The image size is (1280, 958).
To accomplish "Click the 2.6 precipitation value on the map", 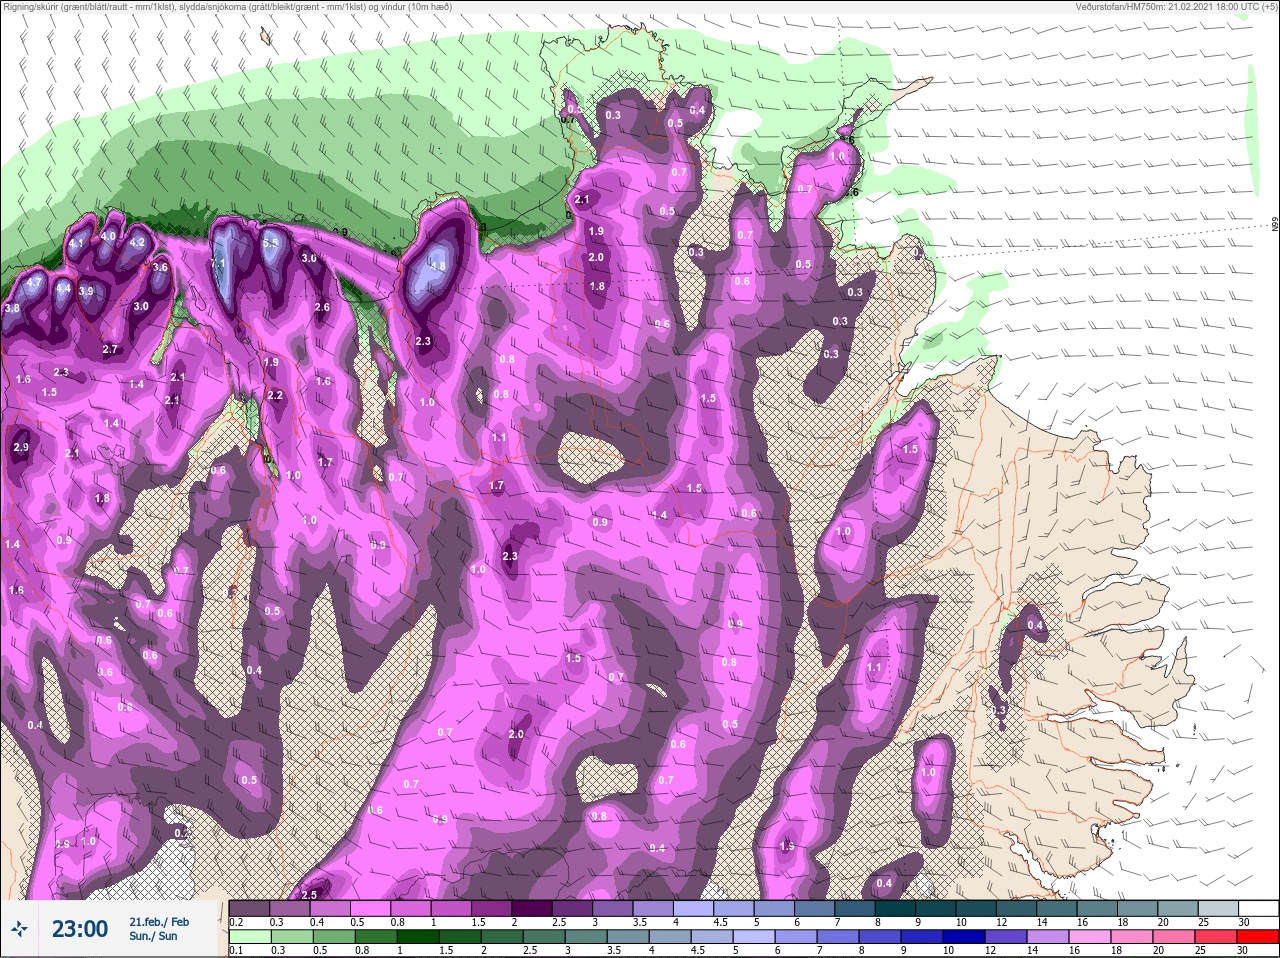I will tap(322, 307).
